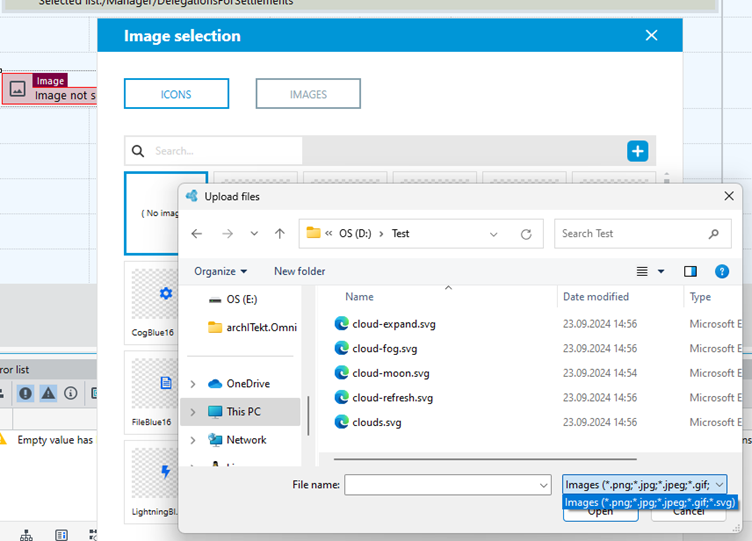Viewport: 752px width, 541px height.
Task: Click the search magnifier in Search Test
Action: pos(714,234)
